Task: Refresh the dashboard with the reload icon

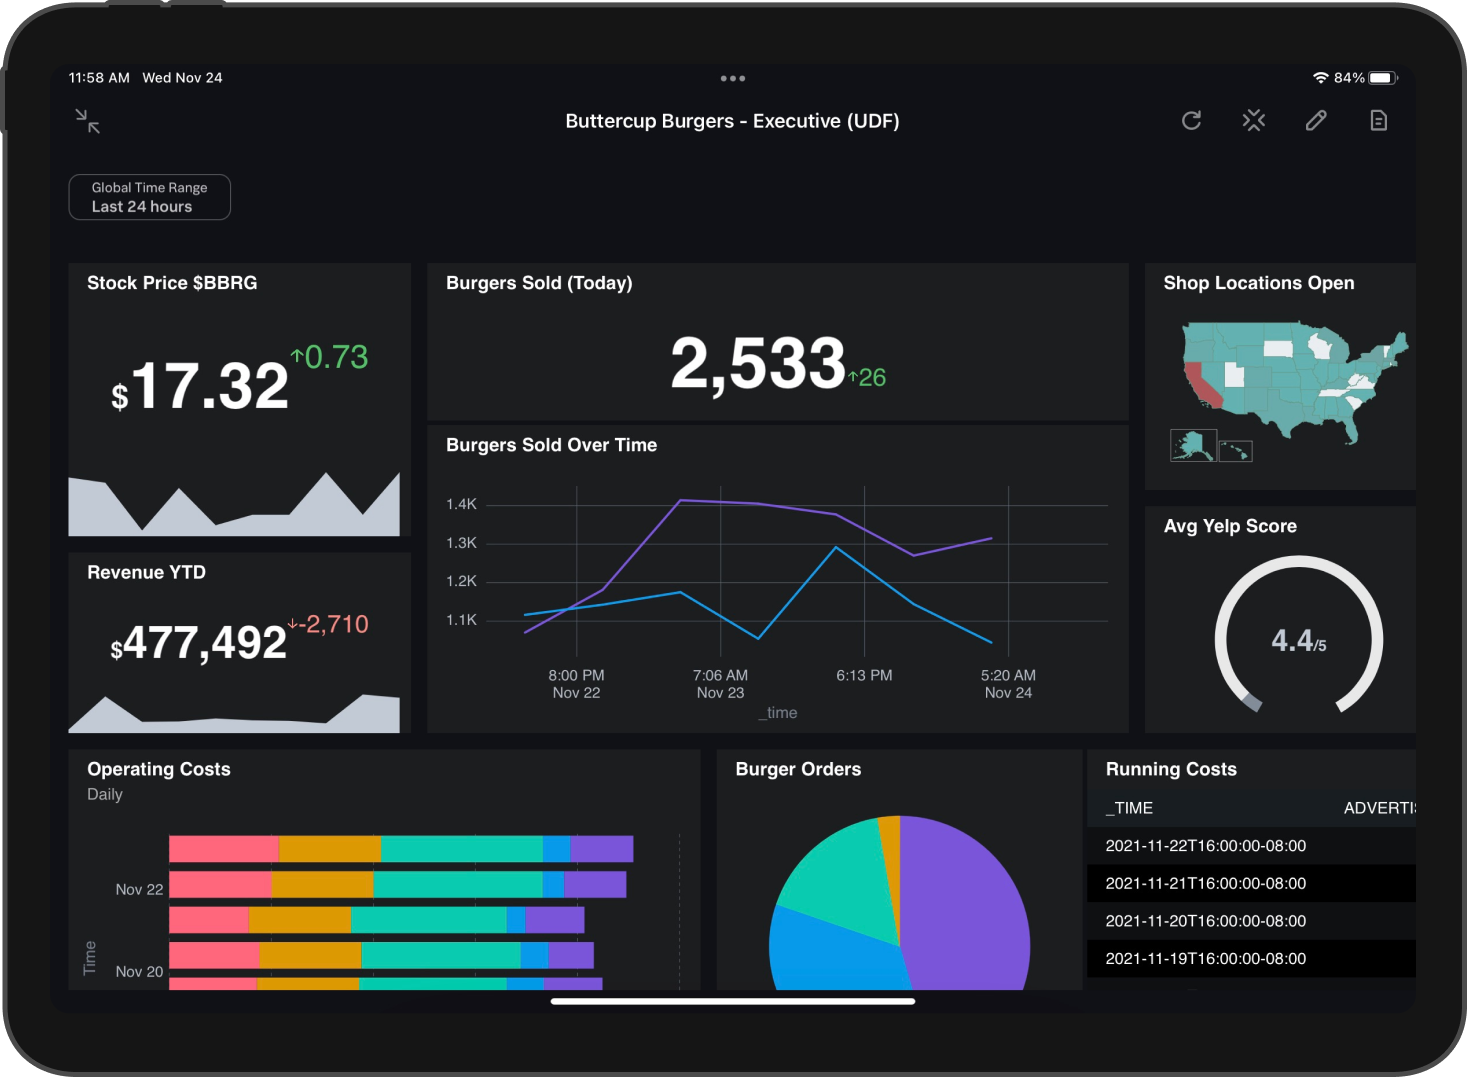Action: [x=1191, y=121]
